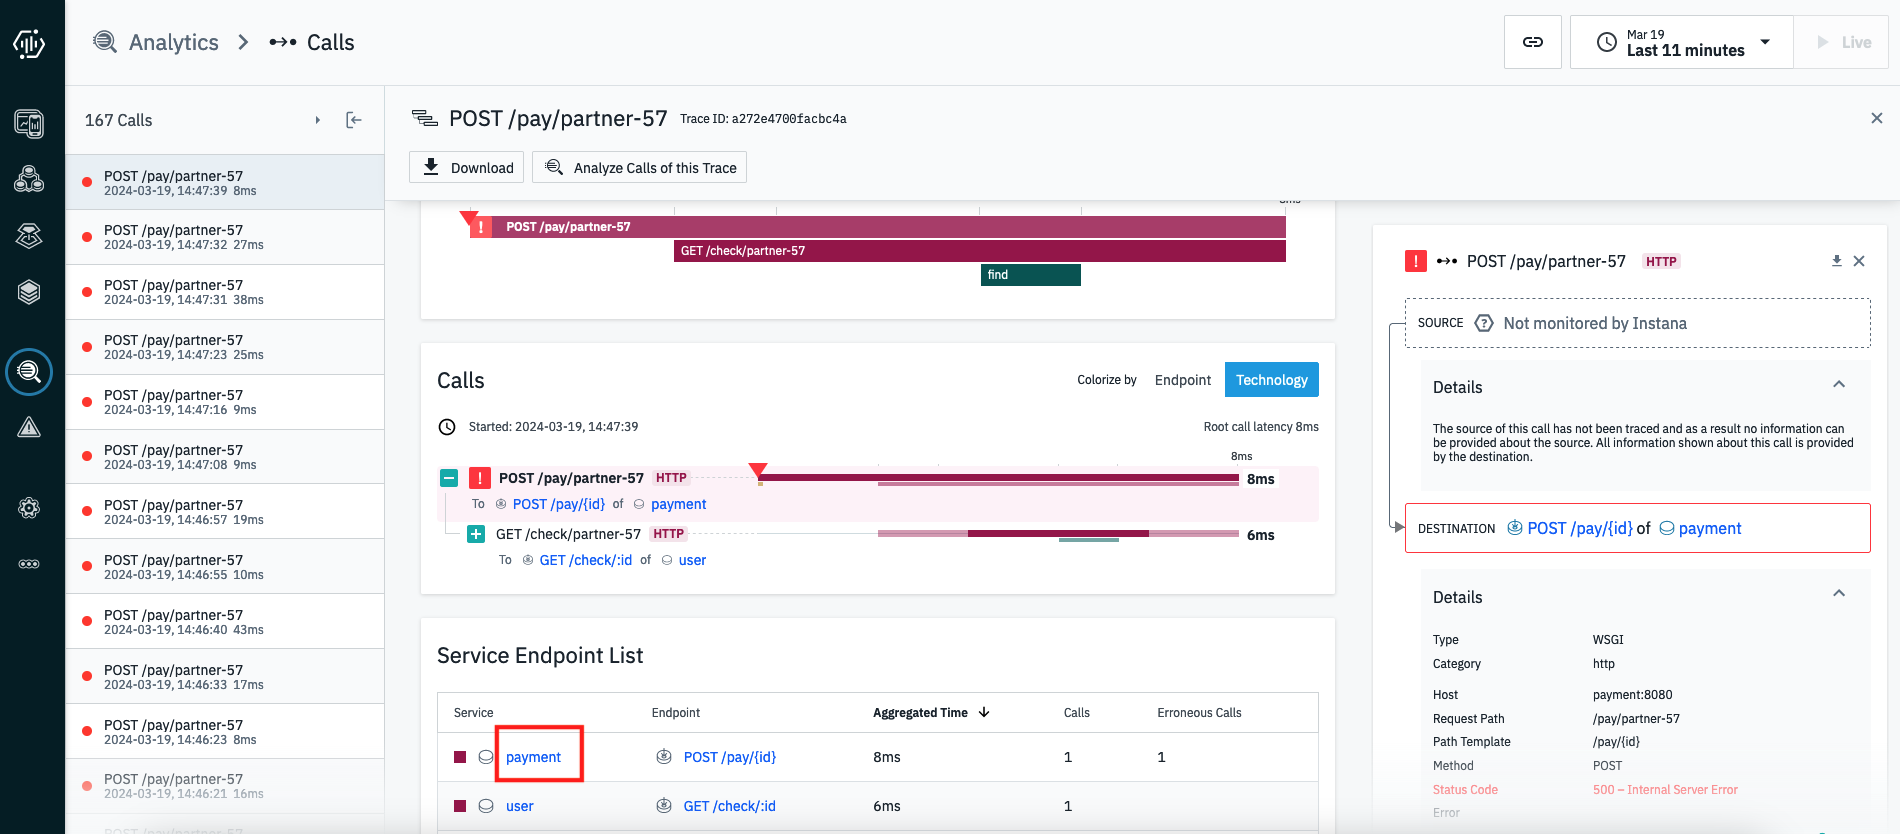The height and width of the screenshot is (834, 1900).
Task: Click the GET /check/partner-57 timeline bar
Action: (980, 251)
